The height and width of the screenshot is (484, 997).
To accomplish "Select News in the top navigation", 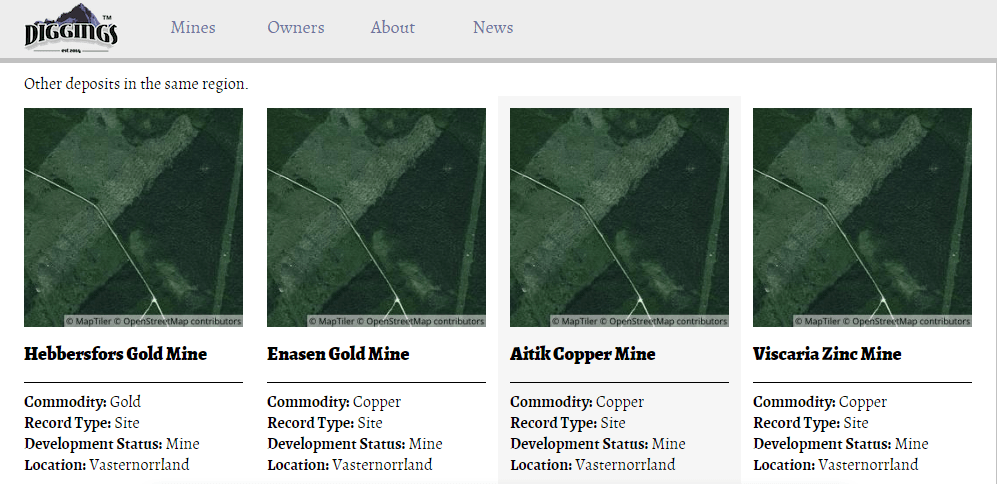I will [493, 28].
